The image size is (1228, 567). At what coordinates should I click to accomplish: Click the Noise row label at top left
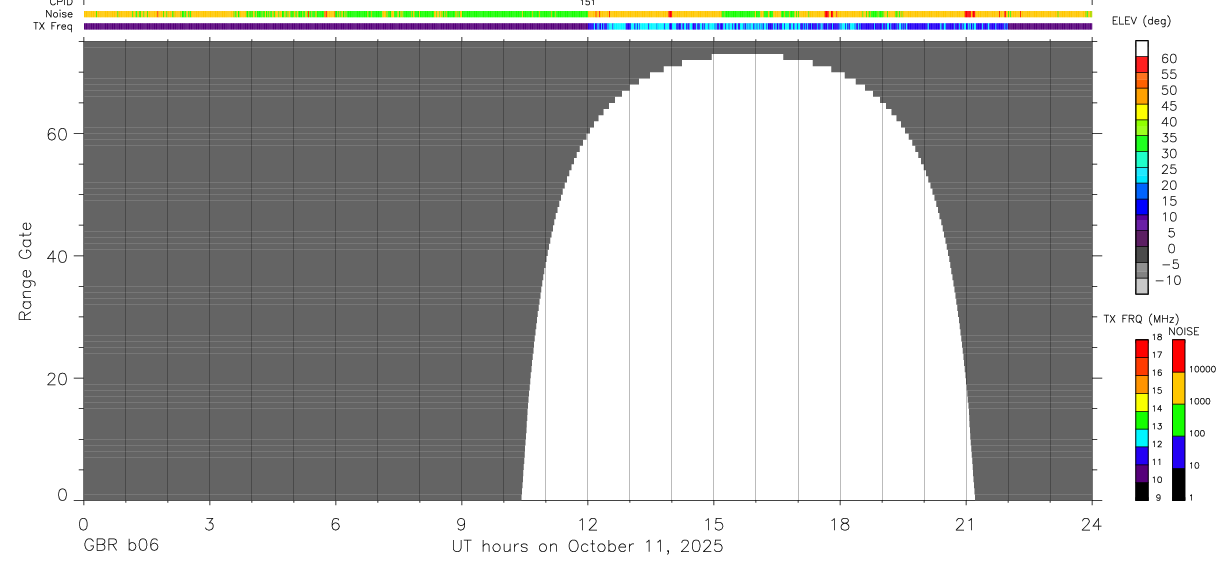pos(59,14)
